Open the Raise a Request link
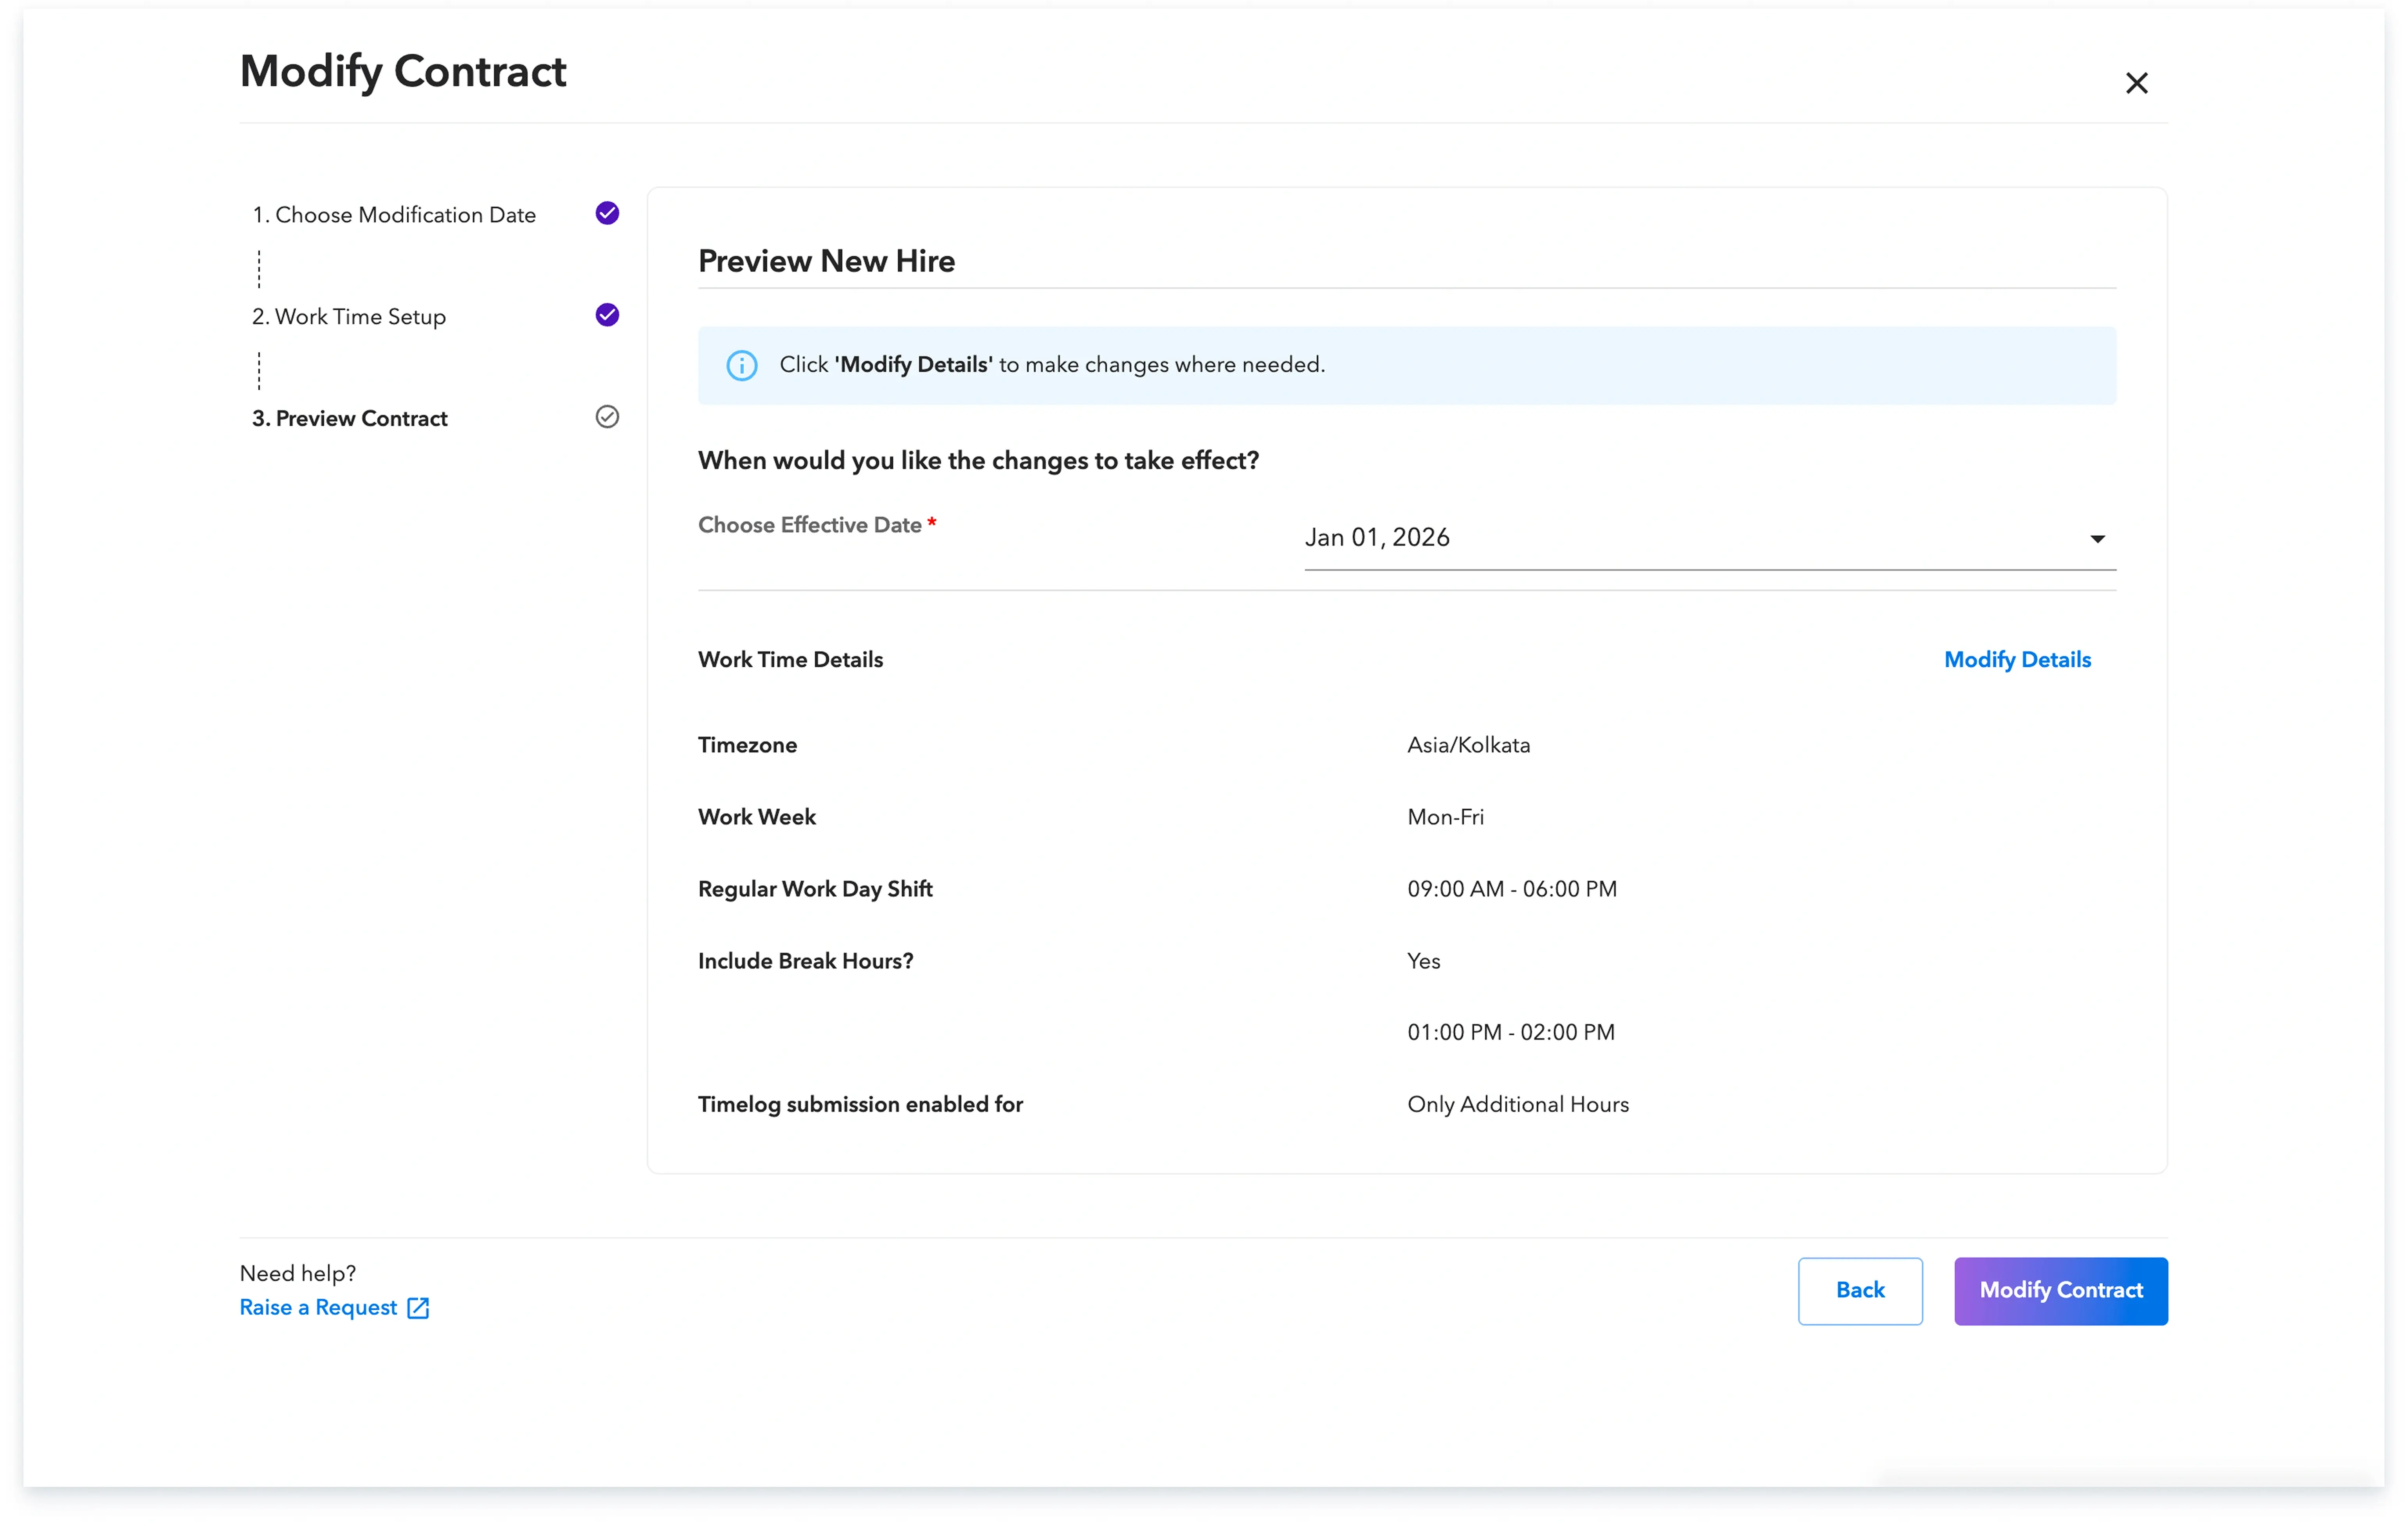This screenshot has width=2408, height=1526. (318, 1308)
